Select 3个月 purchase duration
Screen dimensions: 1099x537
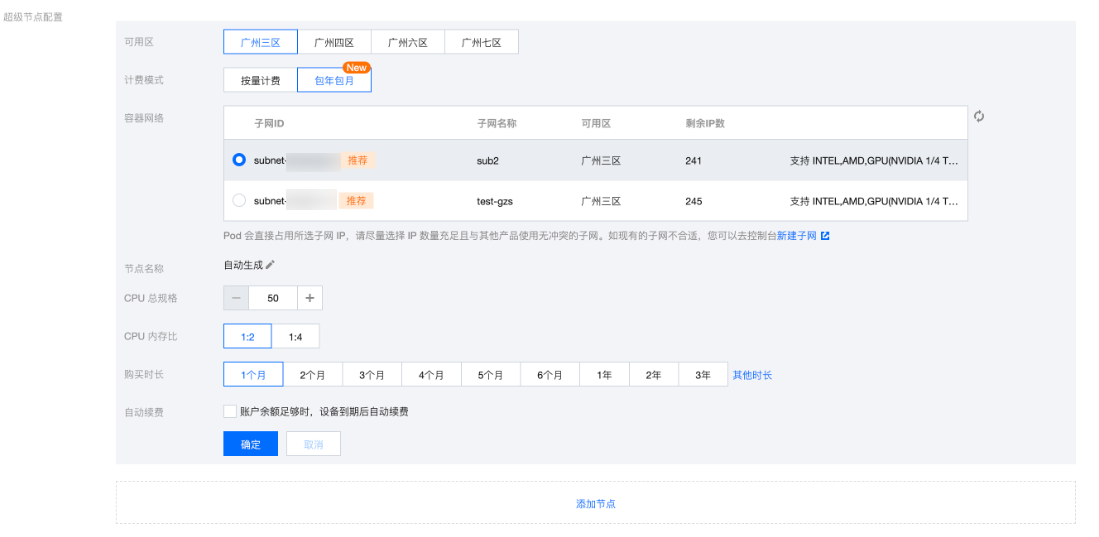pos(372,375)
